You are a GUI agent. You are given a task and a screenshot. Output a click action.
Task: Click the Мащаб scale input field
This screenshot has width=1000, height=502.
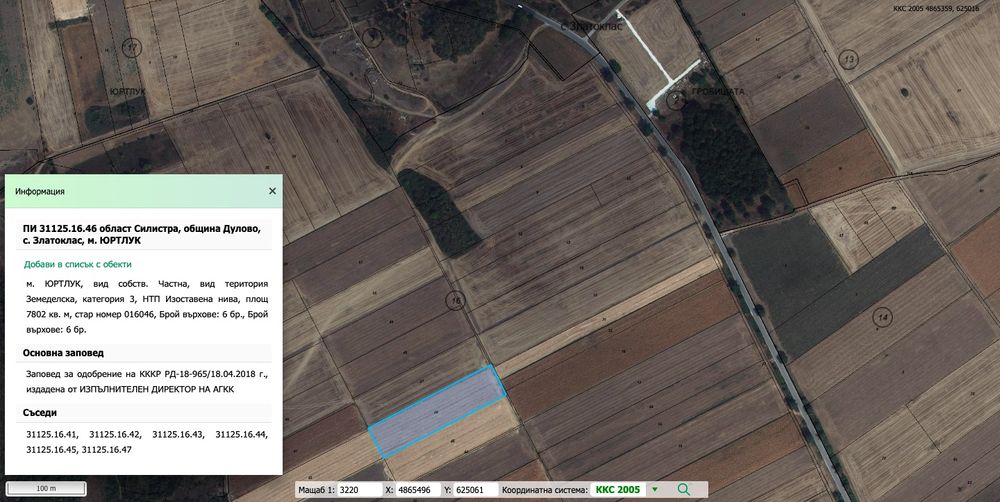click(x=358, y=490)
